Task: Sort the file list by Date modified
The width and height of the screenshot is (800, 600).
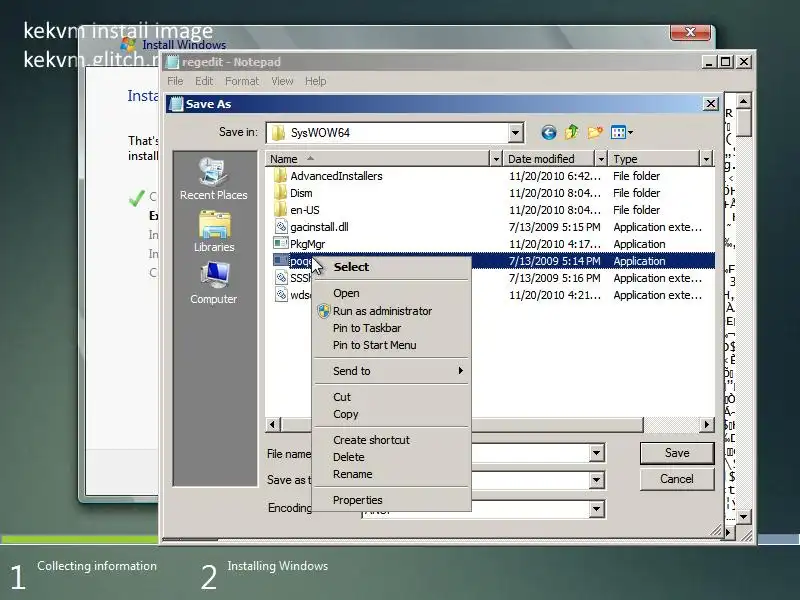Action: pyautogui.click(x=549, y=159)
